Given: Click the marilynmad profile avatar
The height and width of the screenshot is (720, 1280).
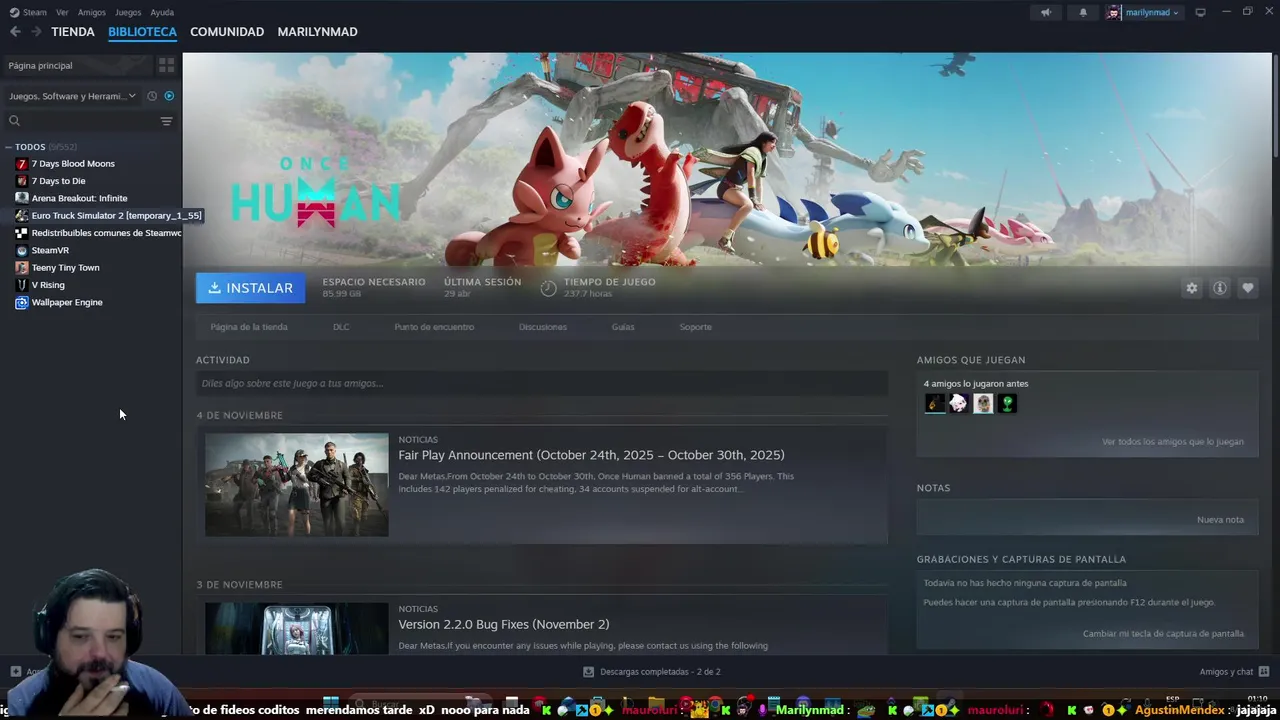Looking at the screenshot, I should point(1113,13).
